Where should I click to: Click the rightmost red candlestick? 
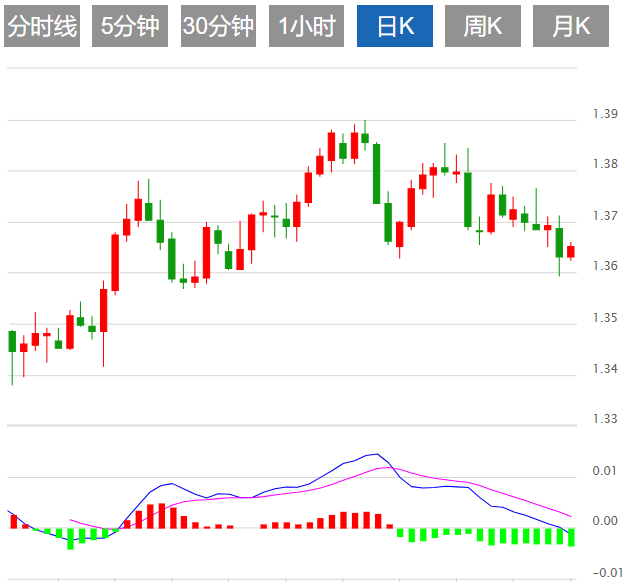coord(571,251)
